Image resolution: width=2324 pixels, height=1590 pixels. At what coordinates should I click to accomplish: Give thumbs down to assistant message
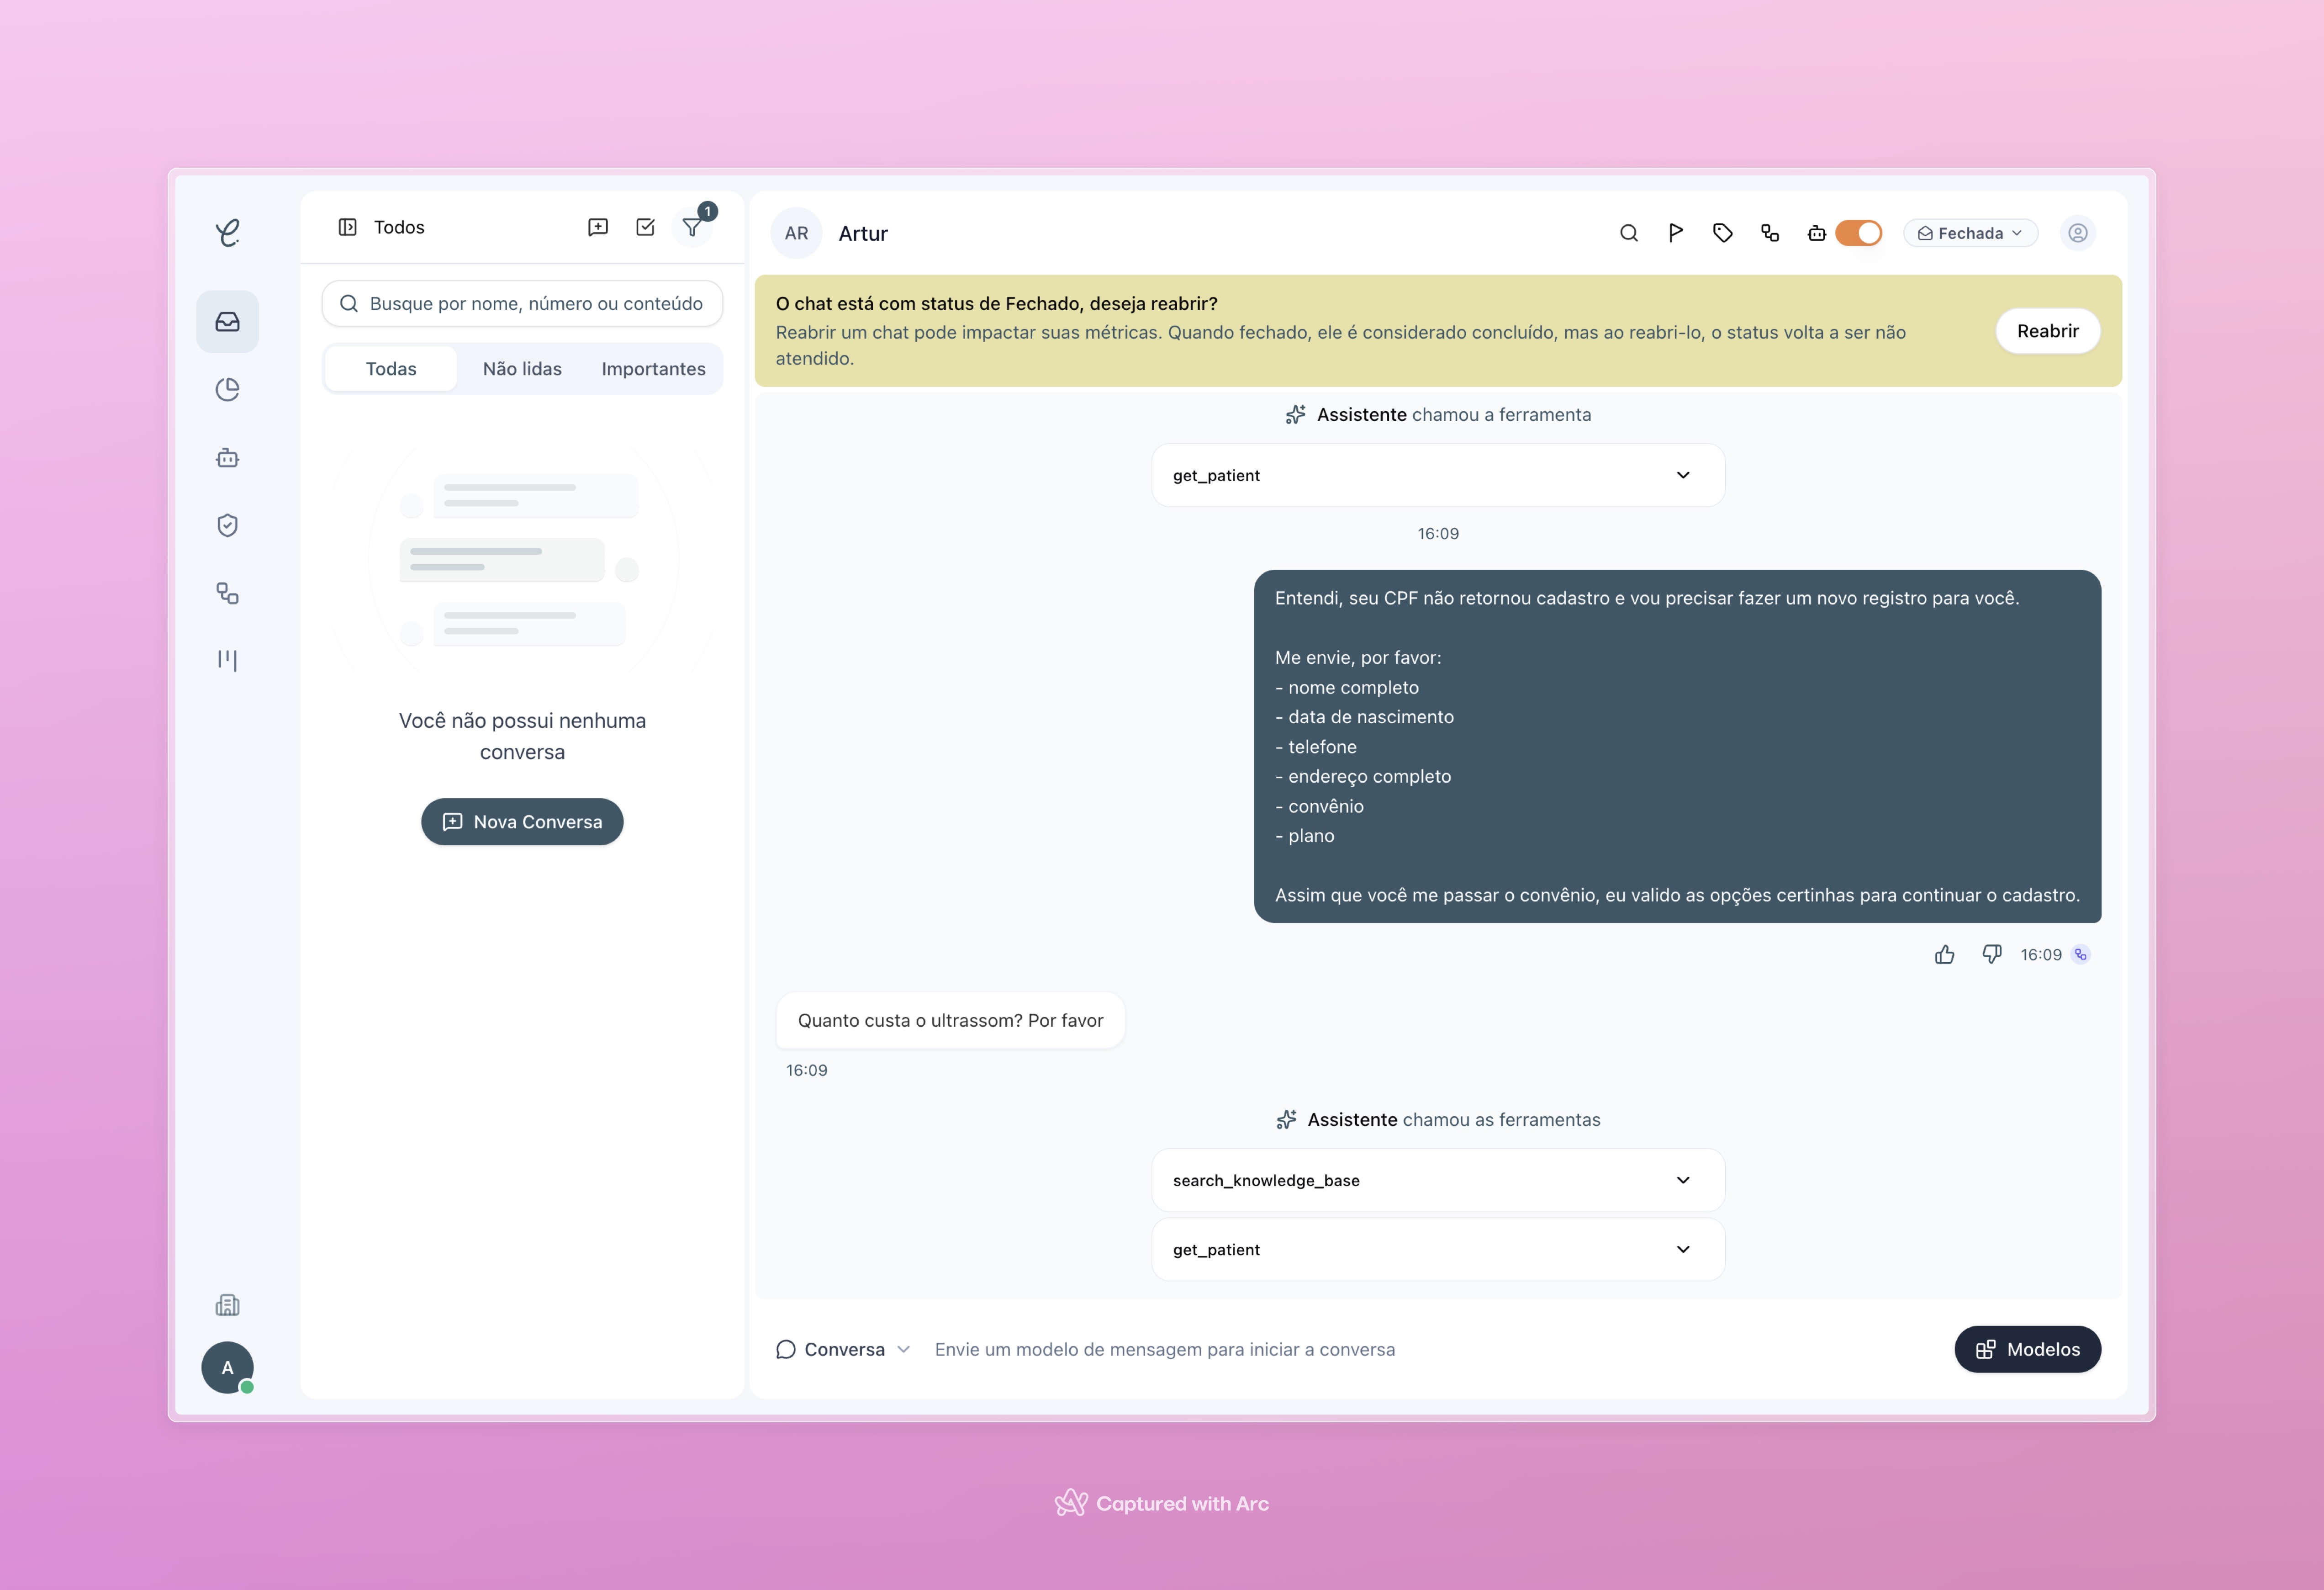[x=1991, y=954]
